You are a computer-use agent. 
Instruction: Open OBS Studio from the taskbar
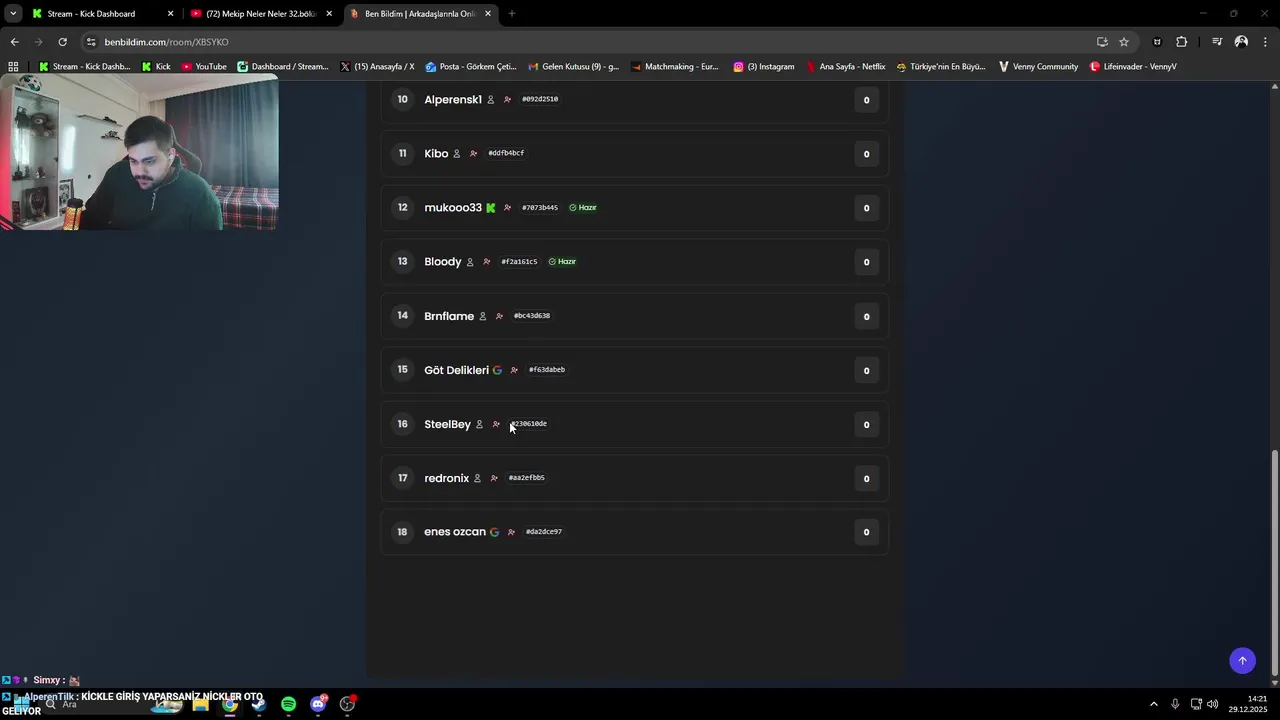(347, 704)
